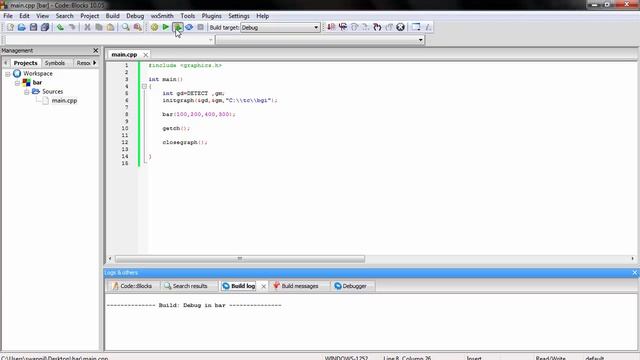The width and height of the screenshot is (640, 360).
Task: Click the Replace toolbar icon
Action: coord(138,27)
